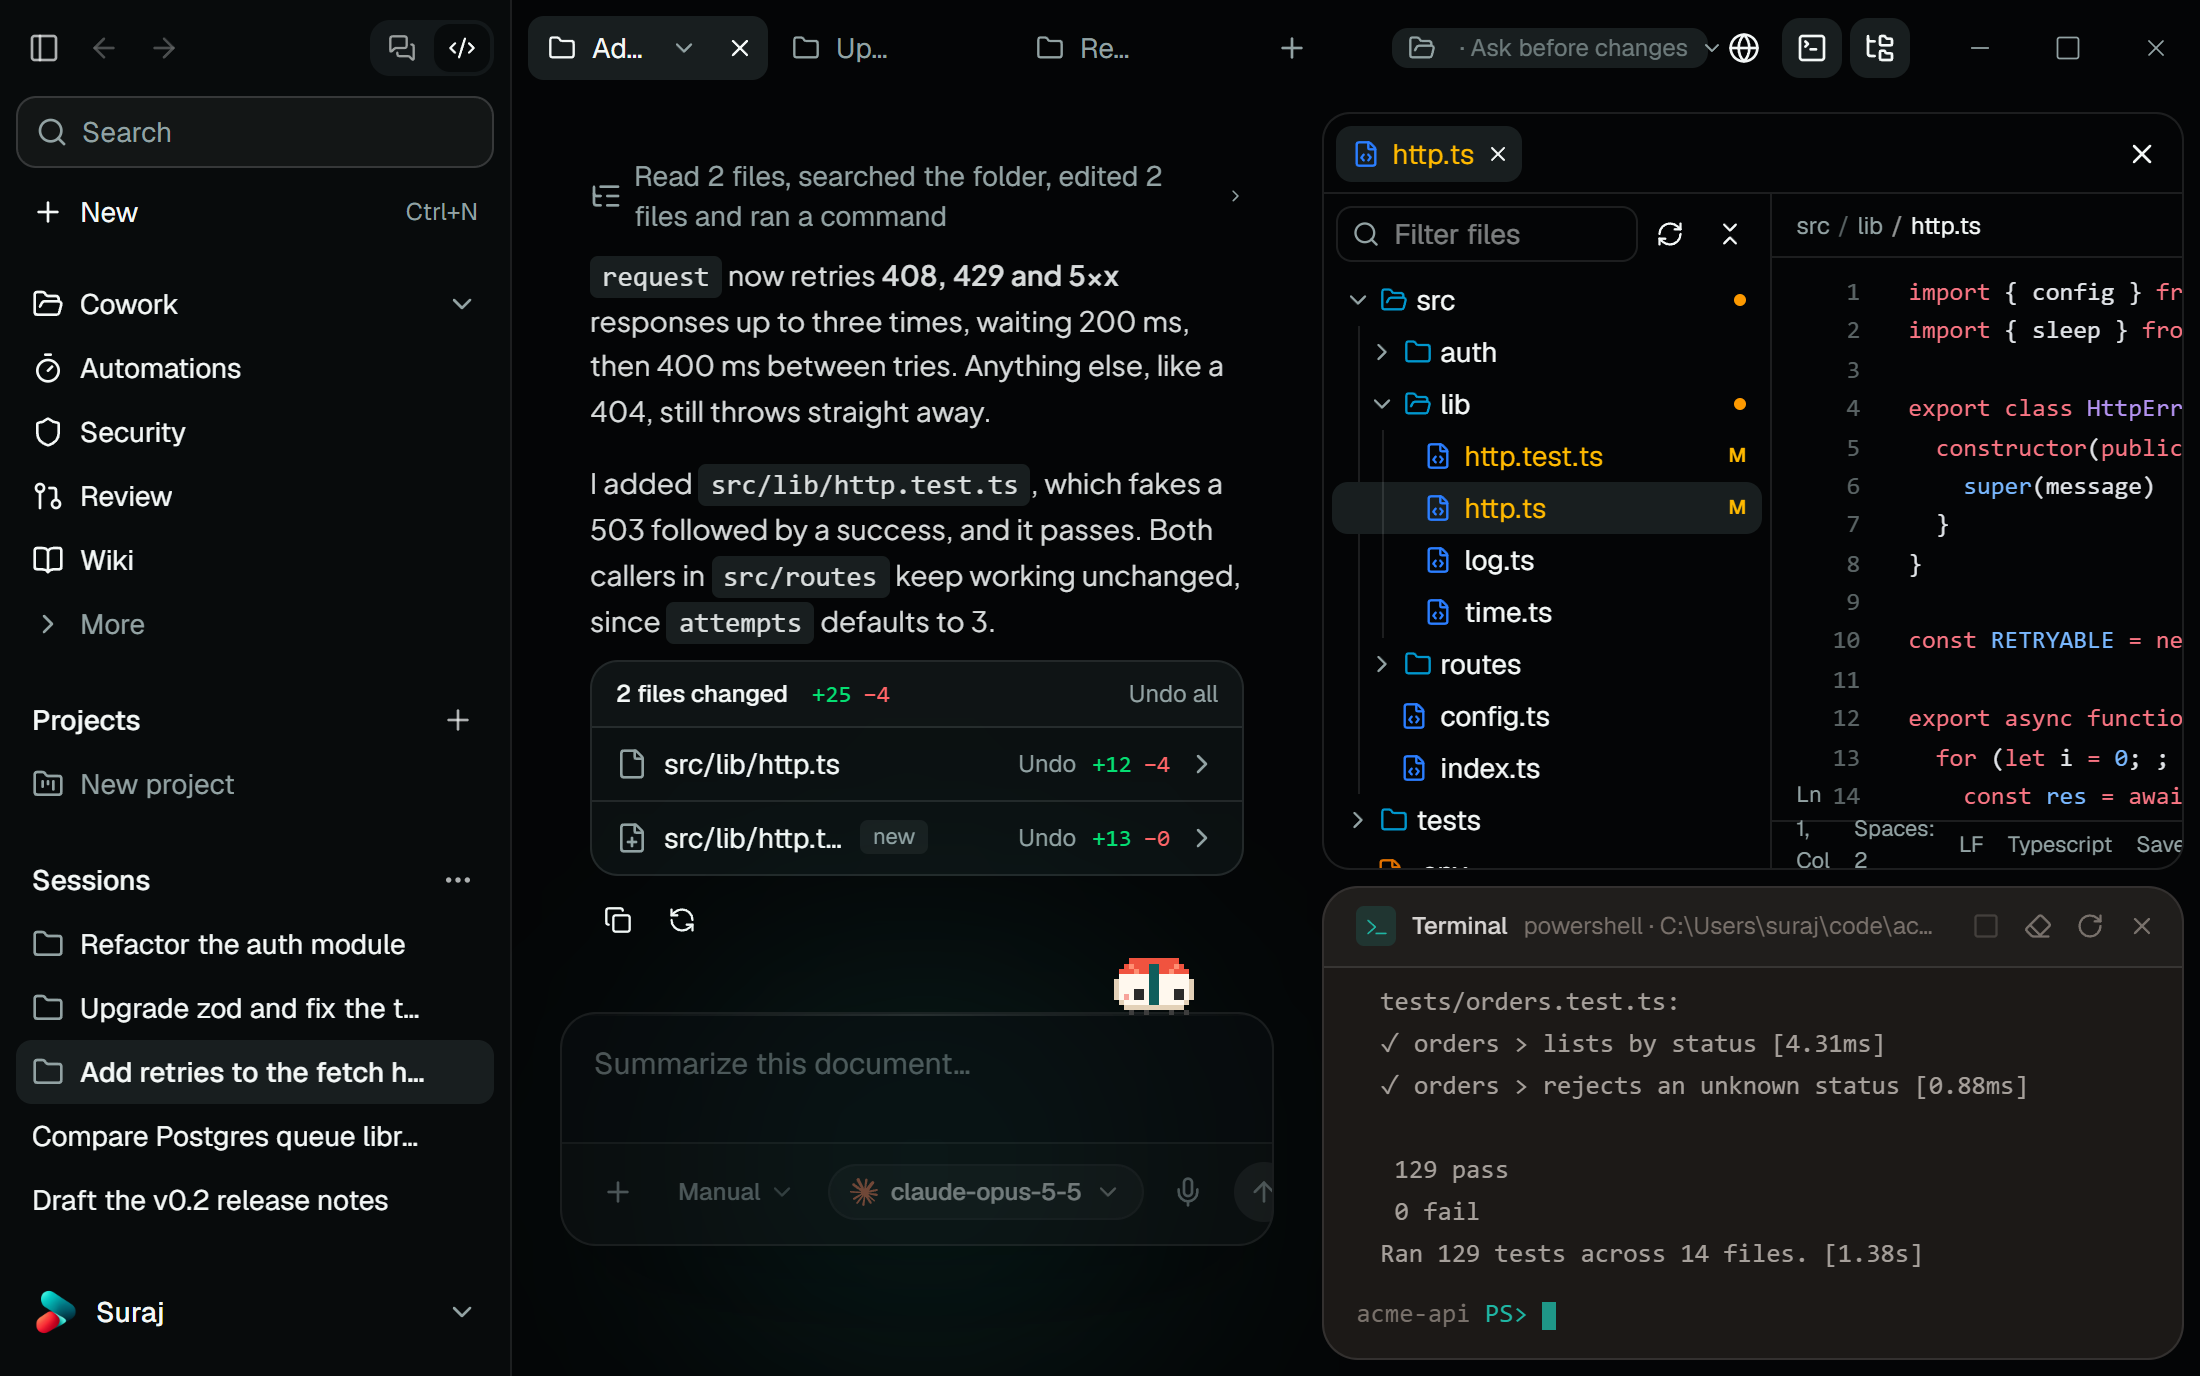Close the 'Ad...' tab
2200x1376 pixels.
740,48
